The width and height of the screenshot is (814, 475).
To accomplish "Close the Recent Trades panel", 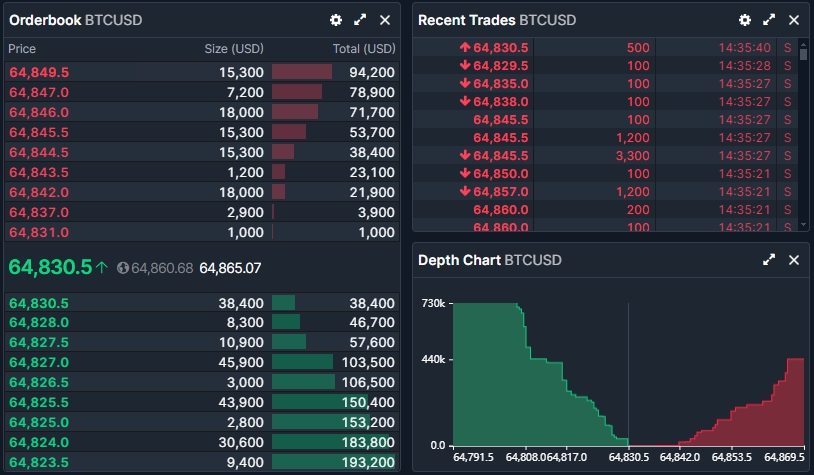I will [x=794, y=20].
